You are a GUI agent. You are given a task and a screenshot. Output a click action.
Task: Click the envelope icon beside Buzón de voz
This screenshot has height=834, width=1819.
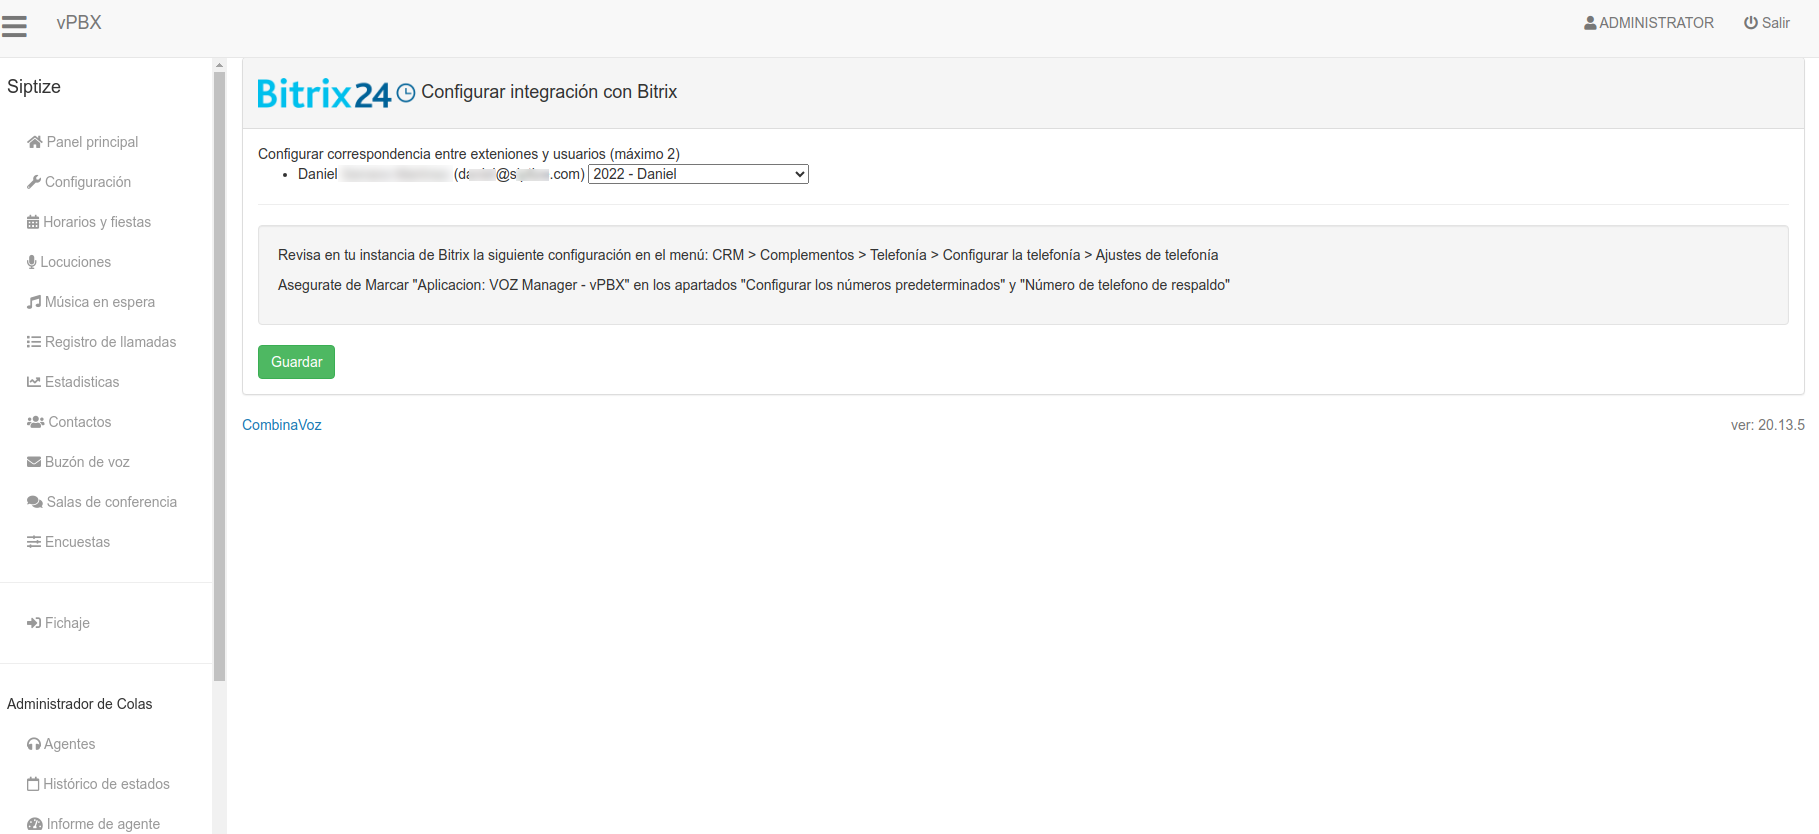coord(34,462)
